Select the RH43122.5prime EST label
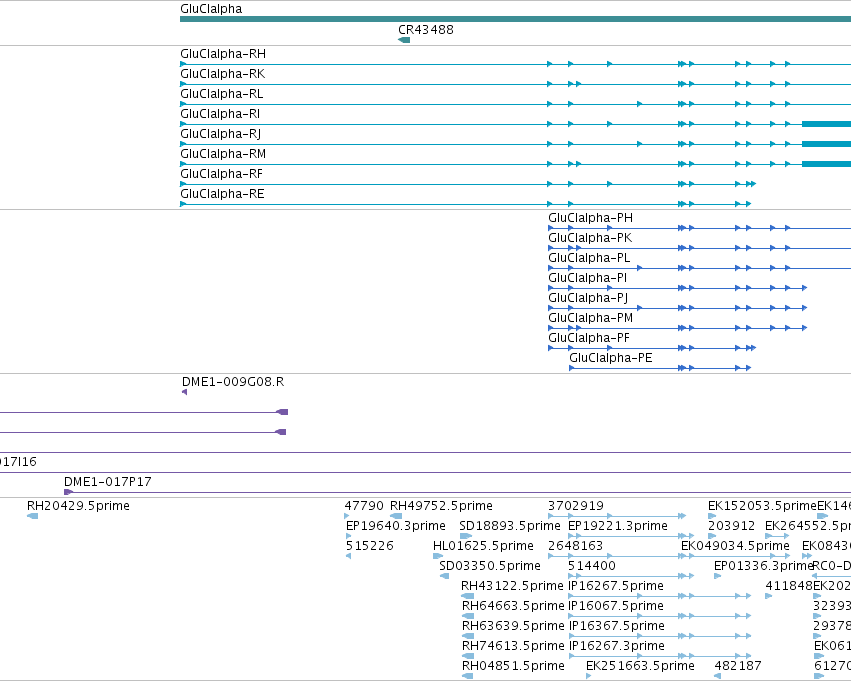The width and height of the screenshot is (851, 681). pyautogui.click(x=512, y=586)
